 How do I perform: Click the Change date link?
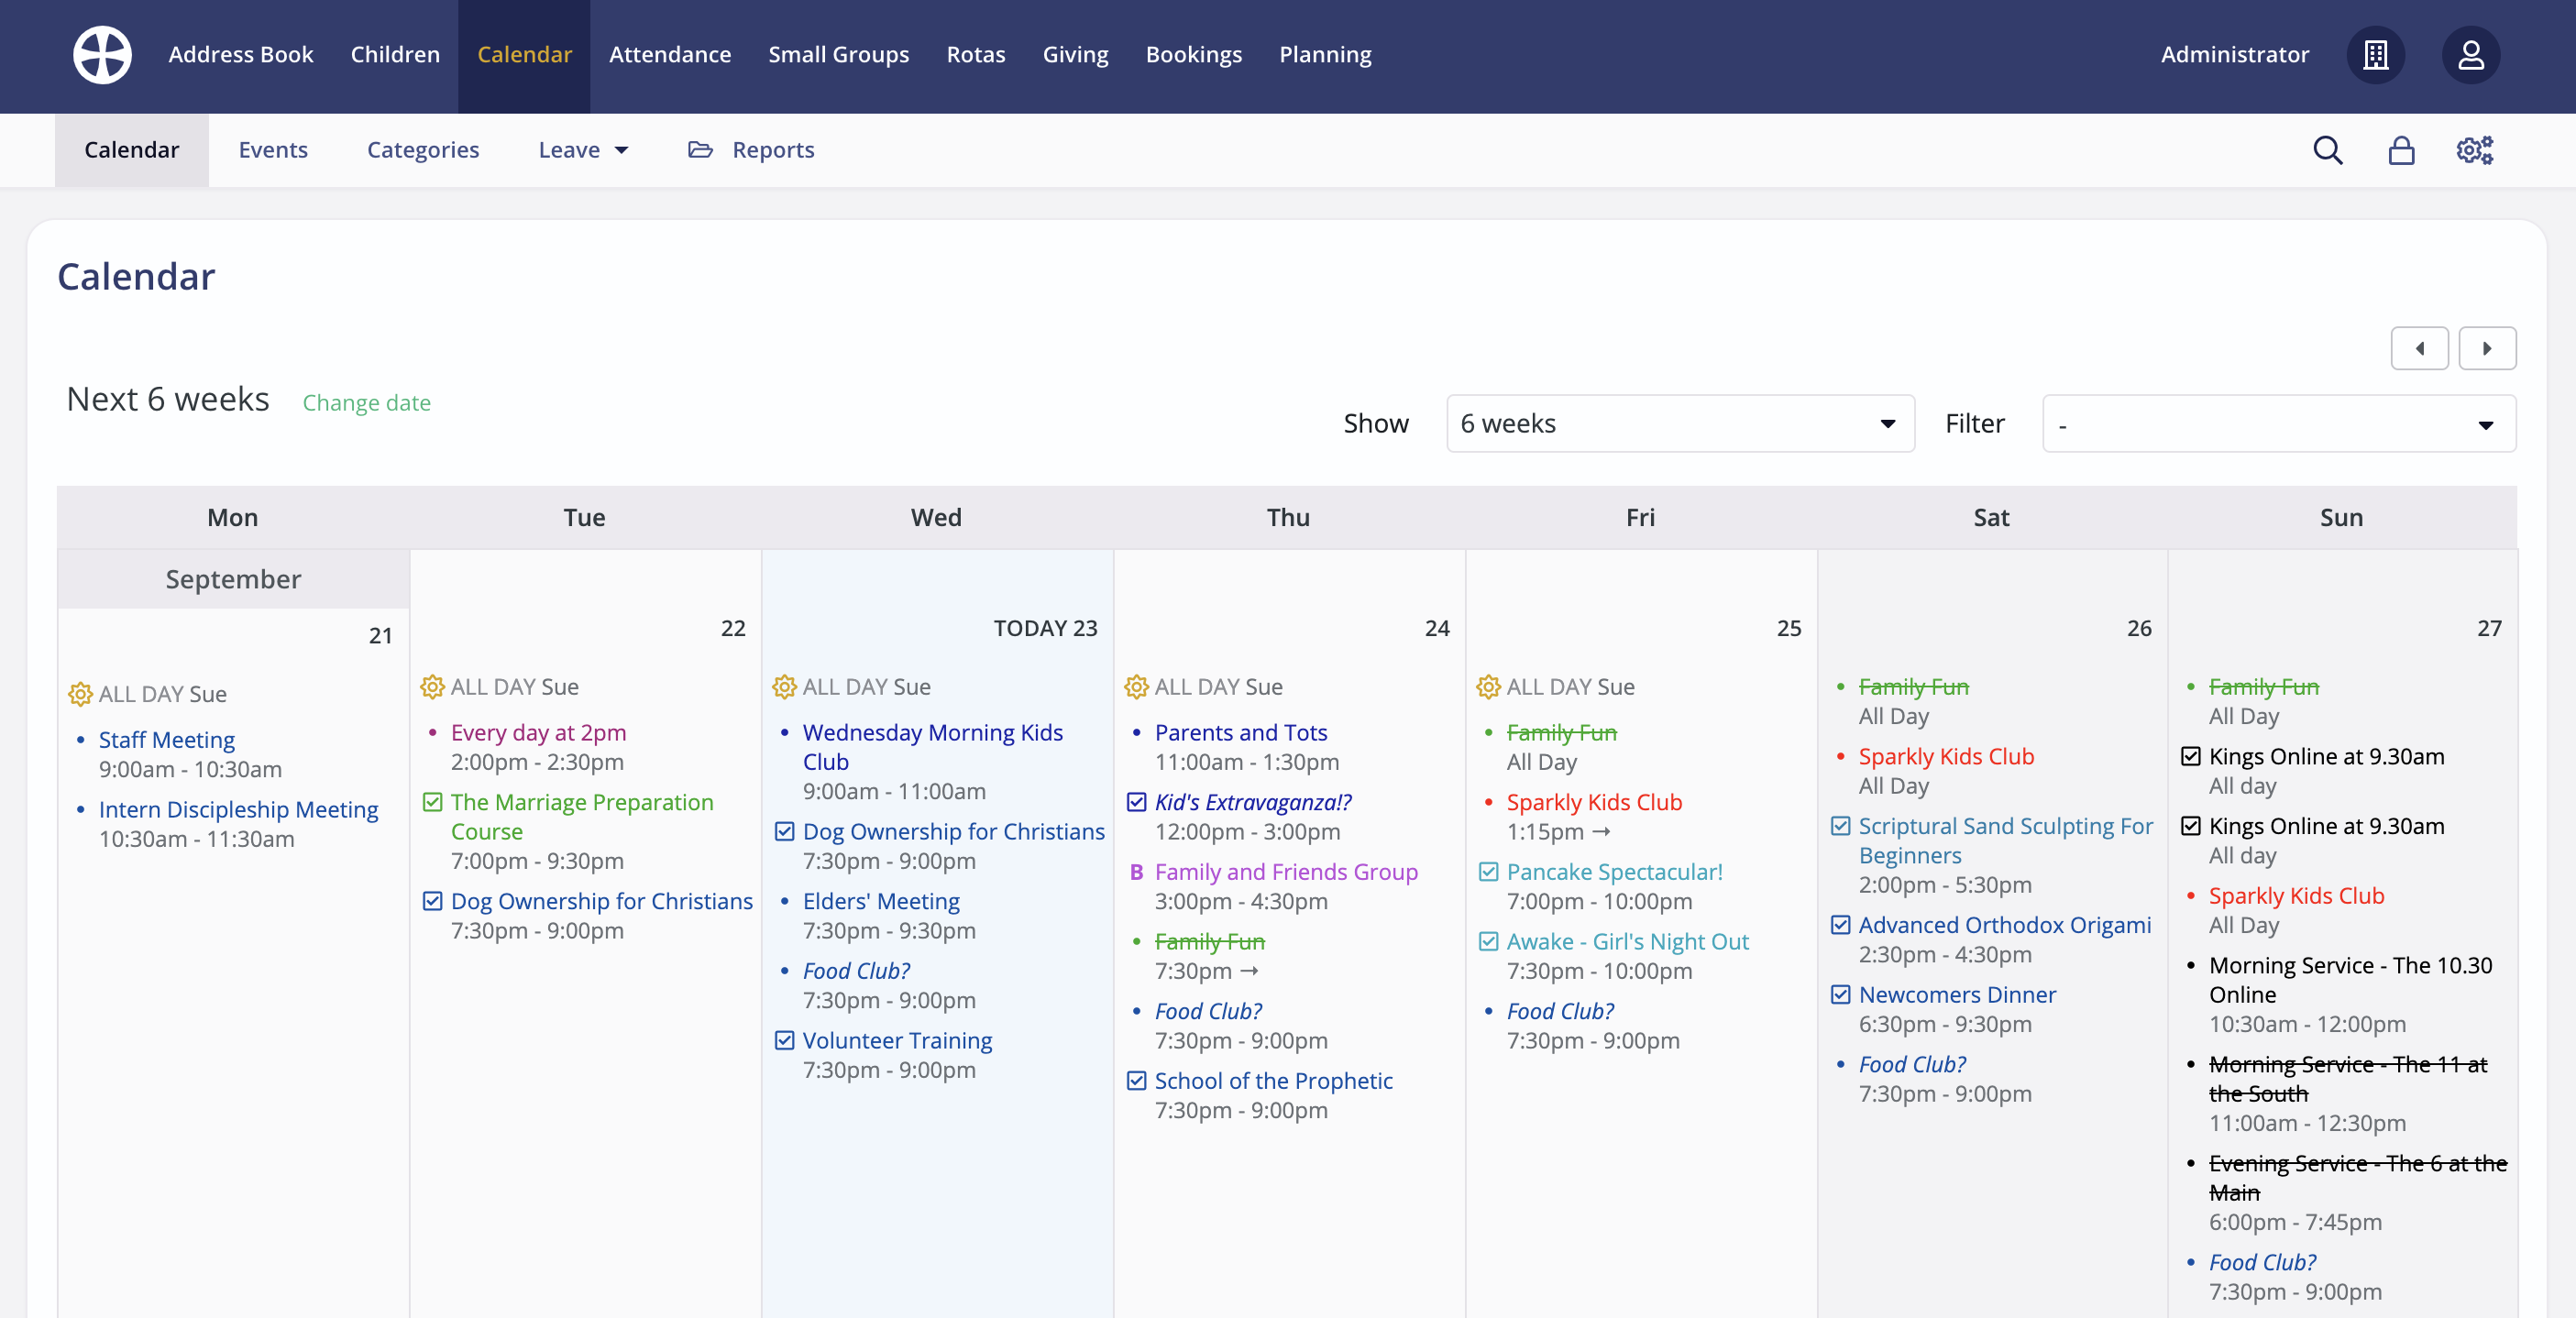click(x=366, y=403)
